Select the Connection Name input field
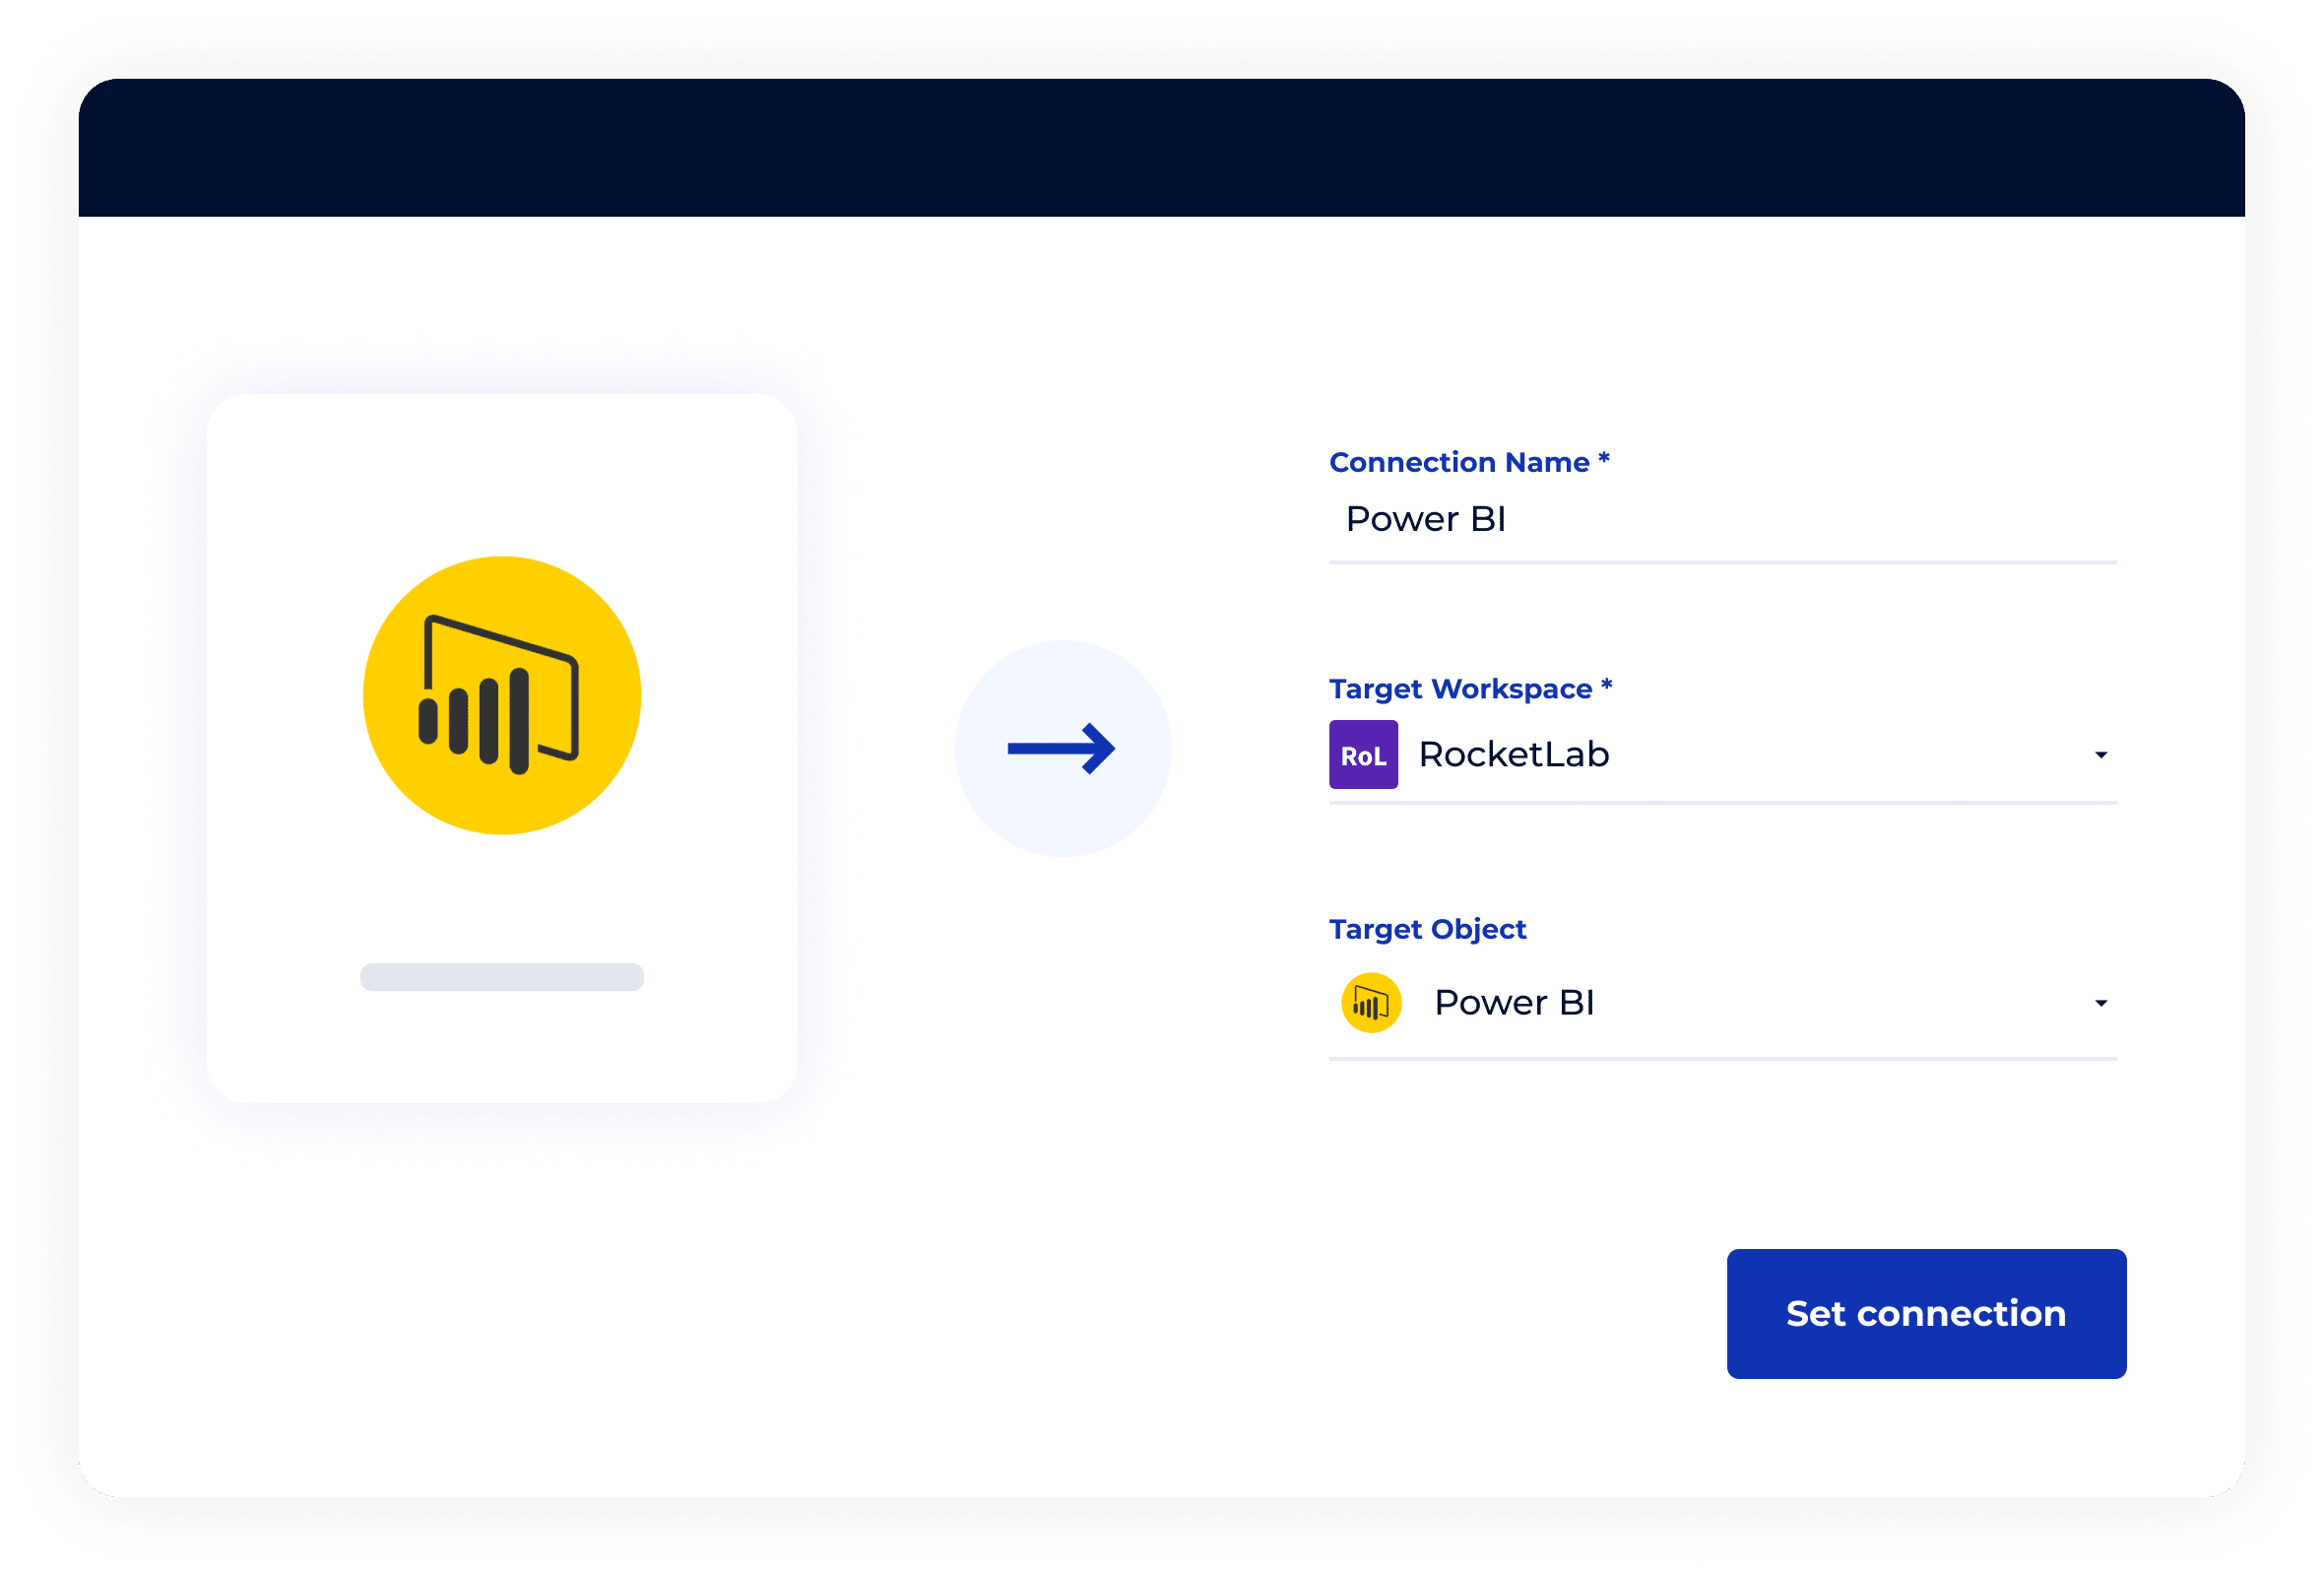This screenshot has width=2324, height=1576. click(x=1700, y=519)
